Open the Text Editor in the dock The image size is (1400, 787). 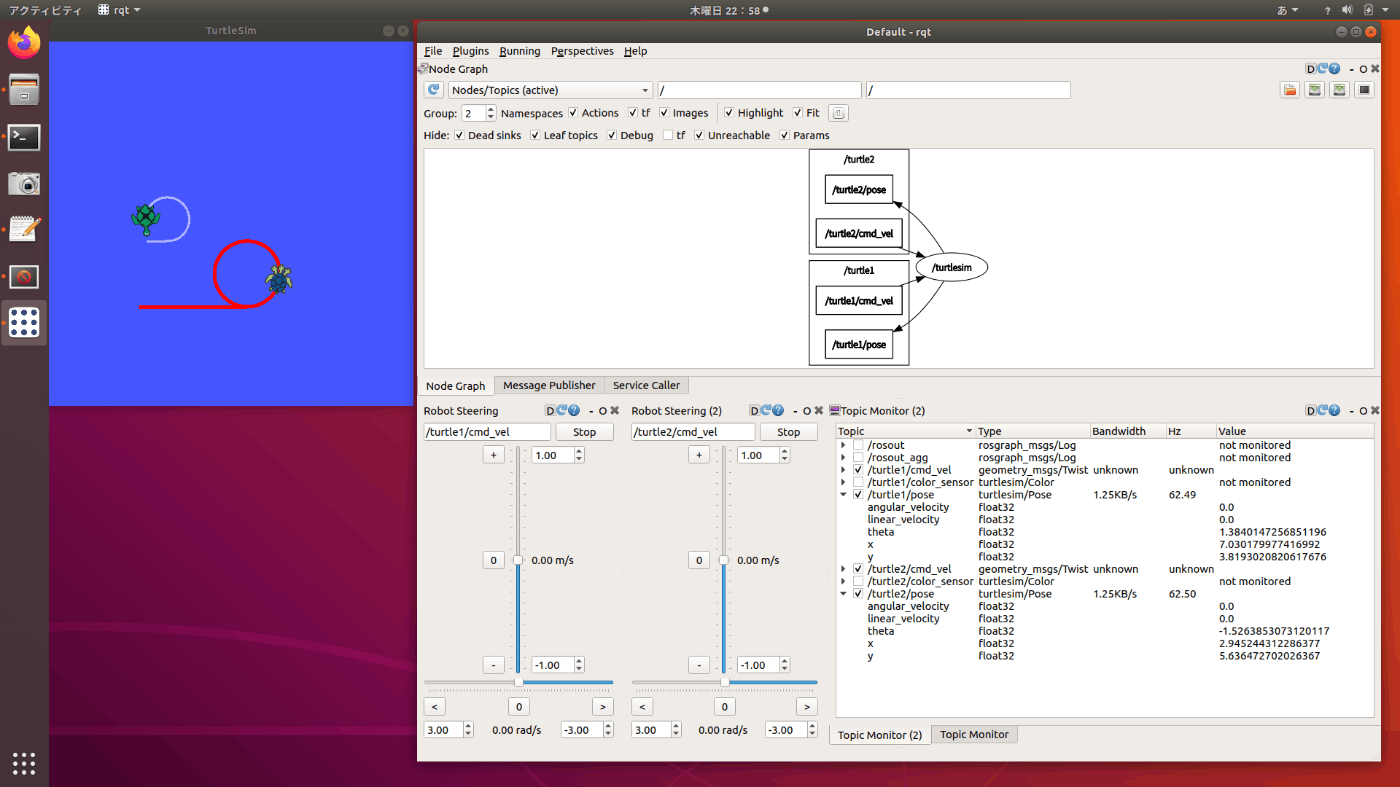point(24,229)
